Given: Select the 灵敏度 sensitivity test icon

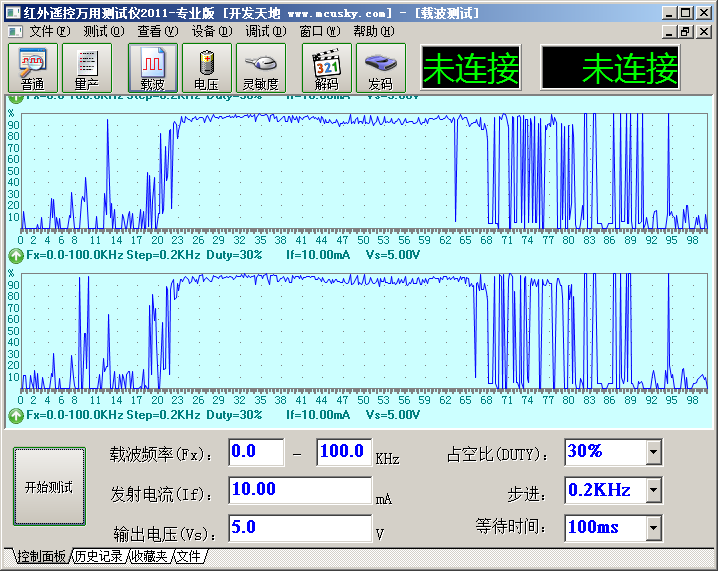Looking at the screenshot, I should coord(261,68).
